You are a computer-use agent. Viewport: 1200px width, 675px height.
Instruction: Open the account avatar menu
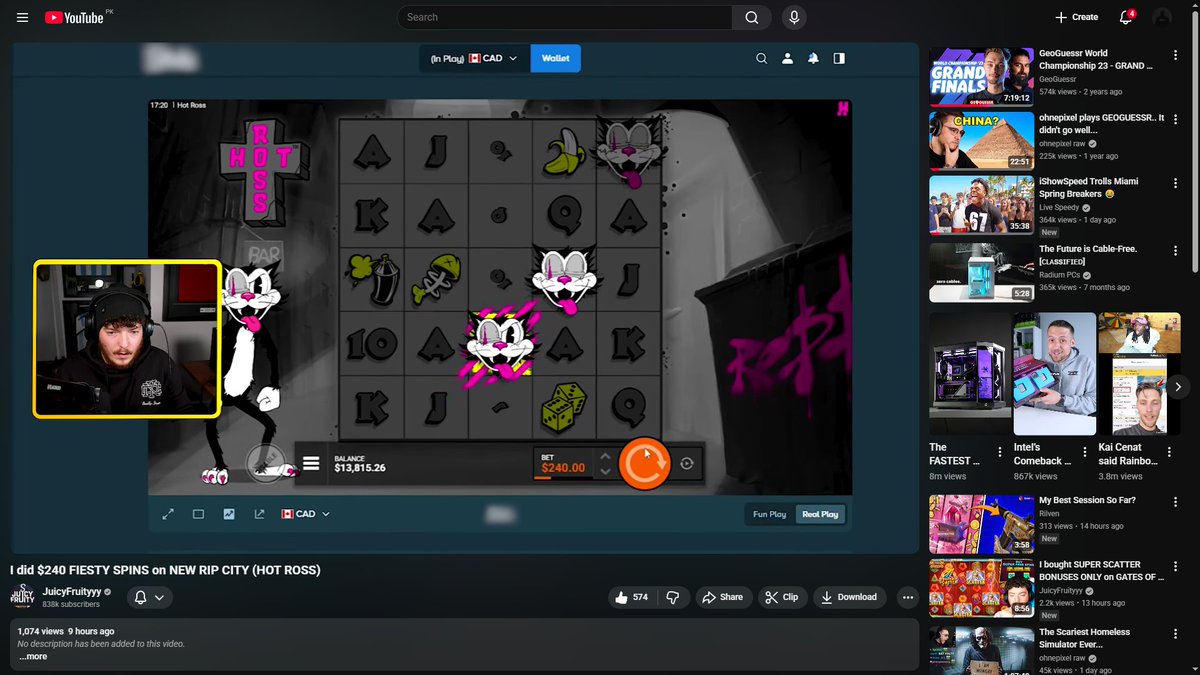pos(1162,17)
